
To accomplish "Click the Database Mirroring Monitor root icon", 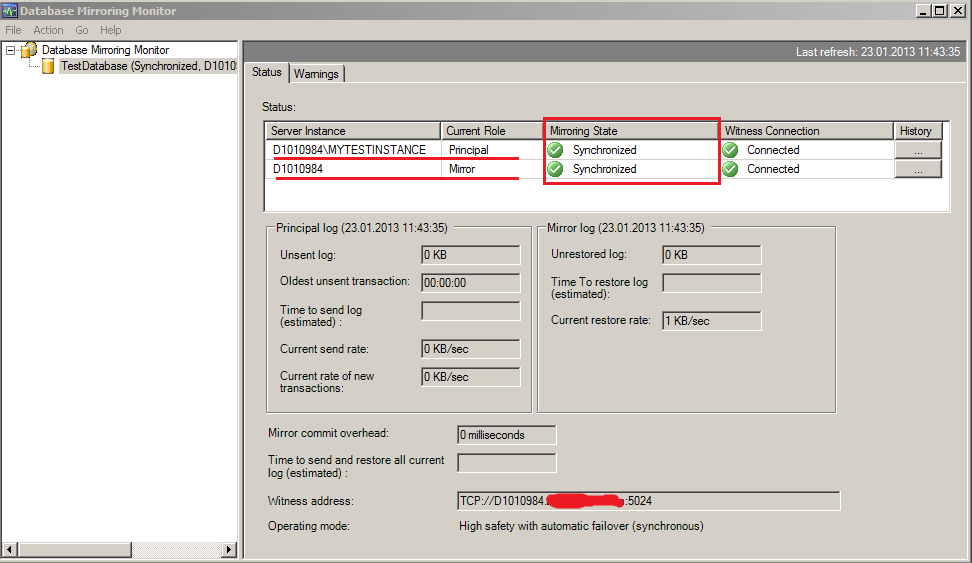I will coord(29,50).
